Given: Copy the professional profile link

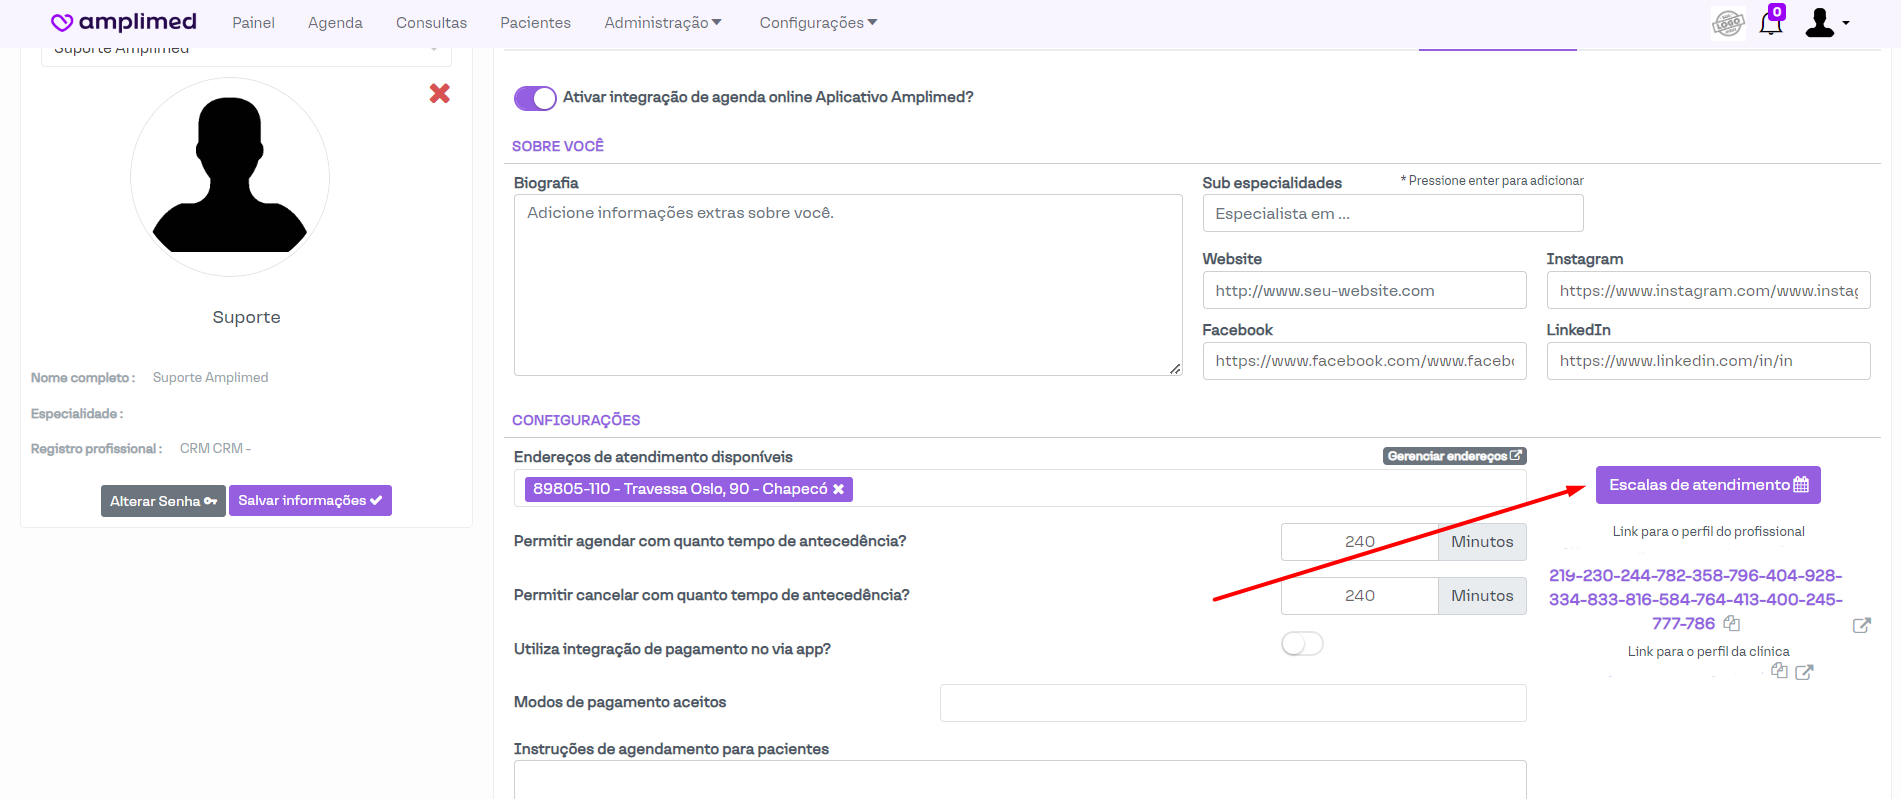Looking at the screenshot, I should (1732, 624).
